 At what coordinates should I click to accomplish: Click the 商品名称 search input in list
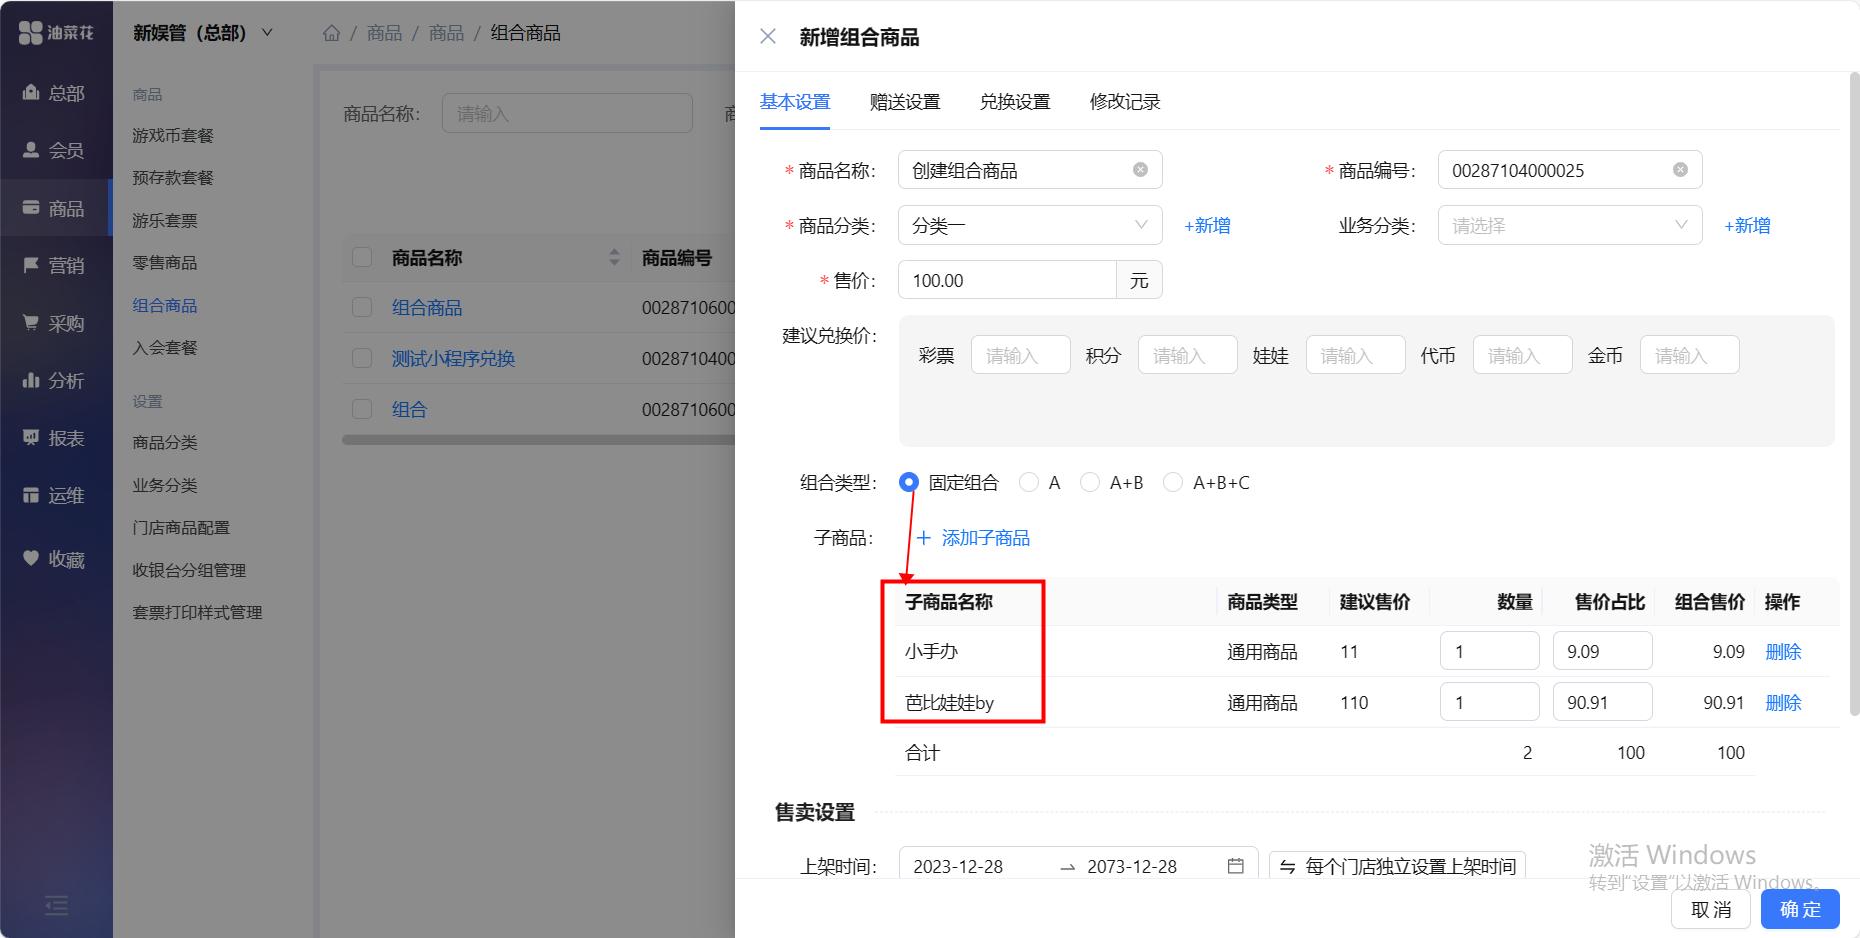(567, 113)
